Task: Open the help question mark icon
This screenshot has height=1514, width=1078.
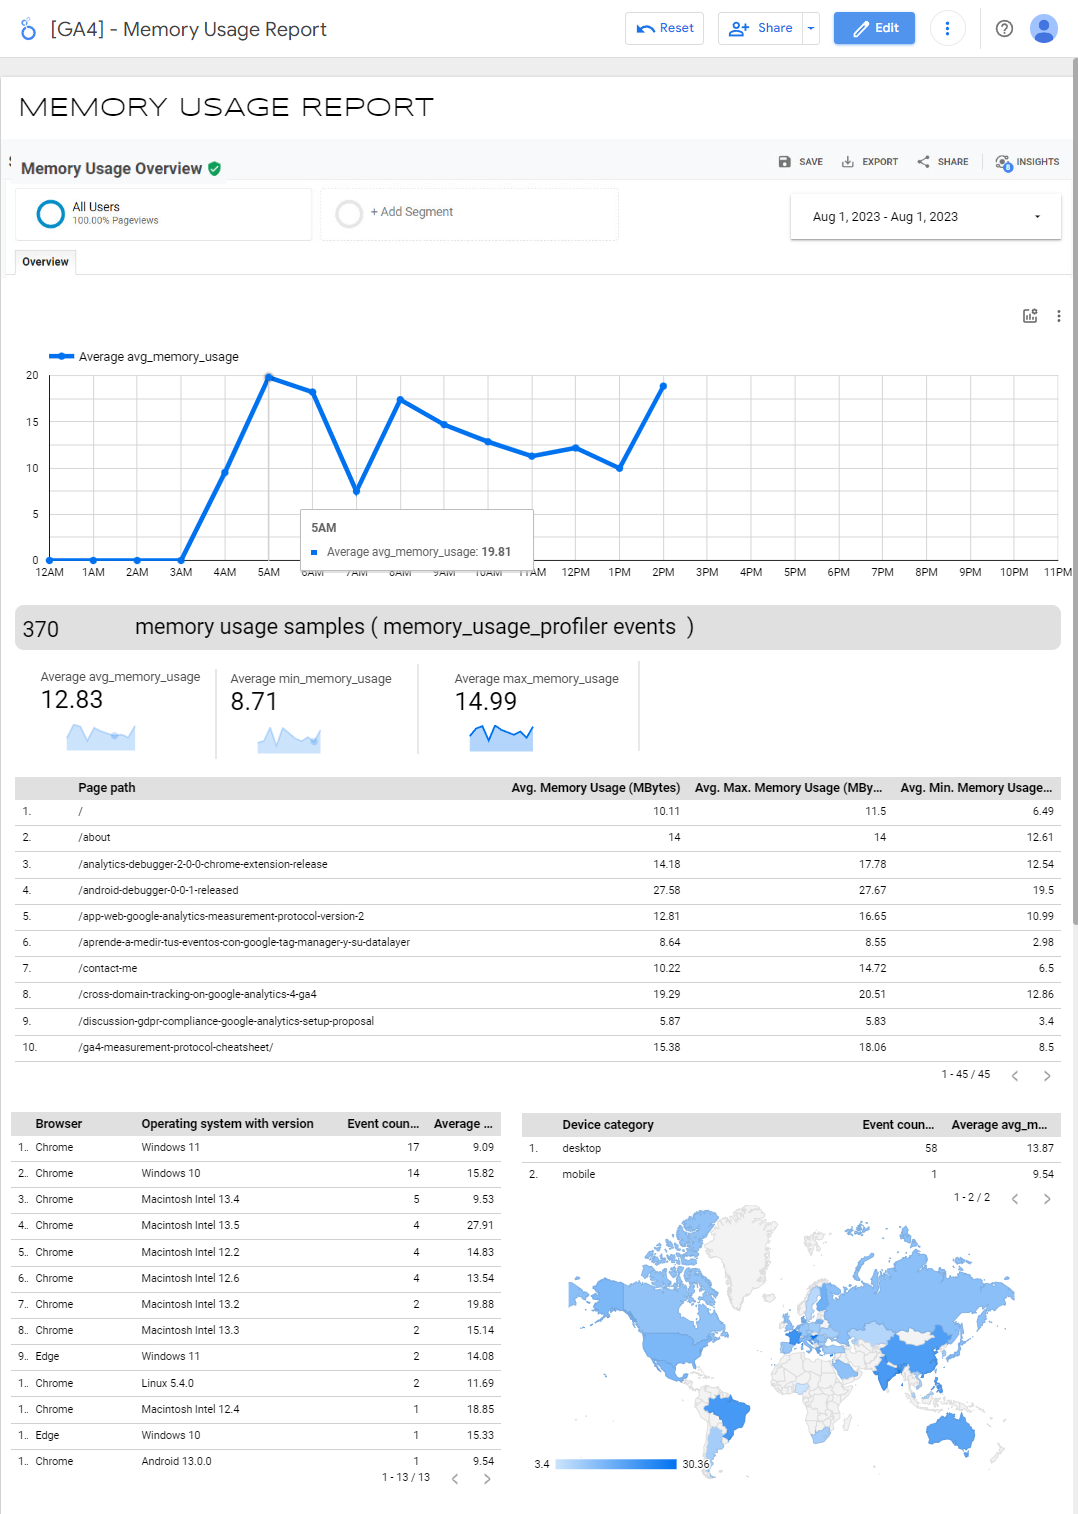Action: pos(1004,29)
